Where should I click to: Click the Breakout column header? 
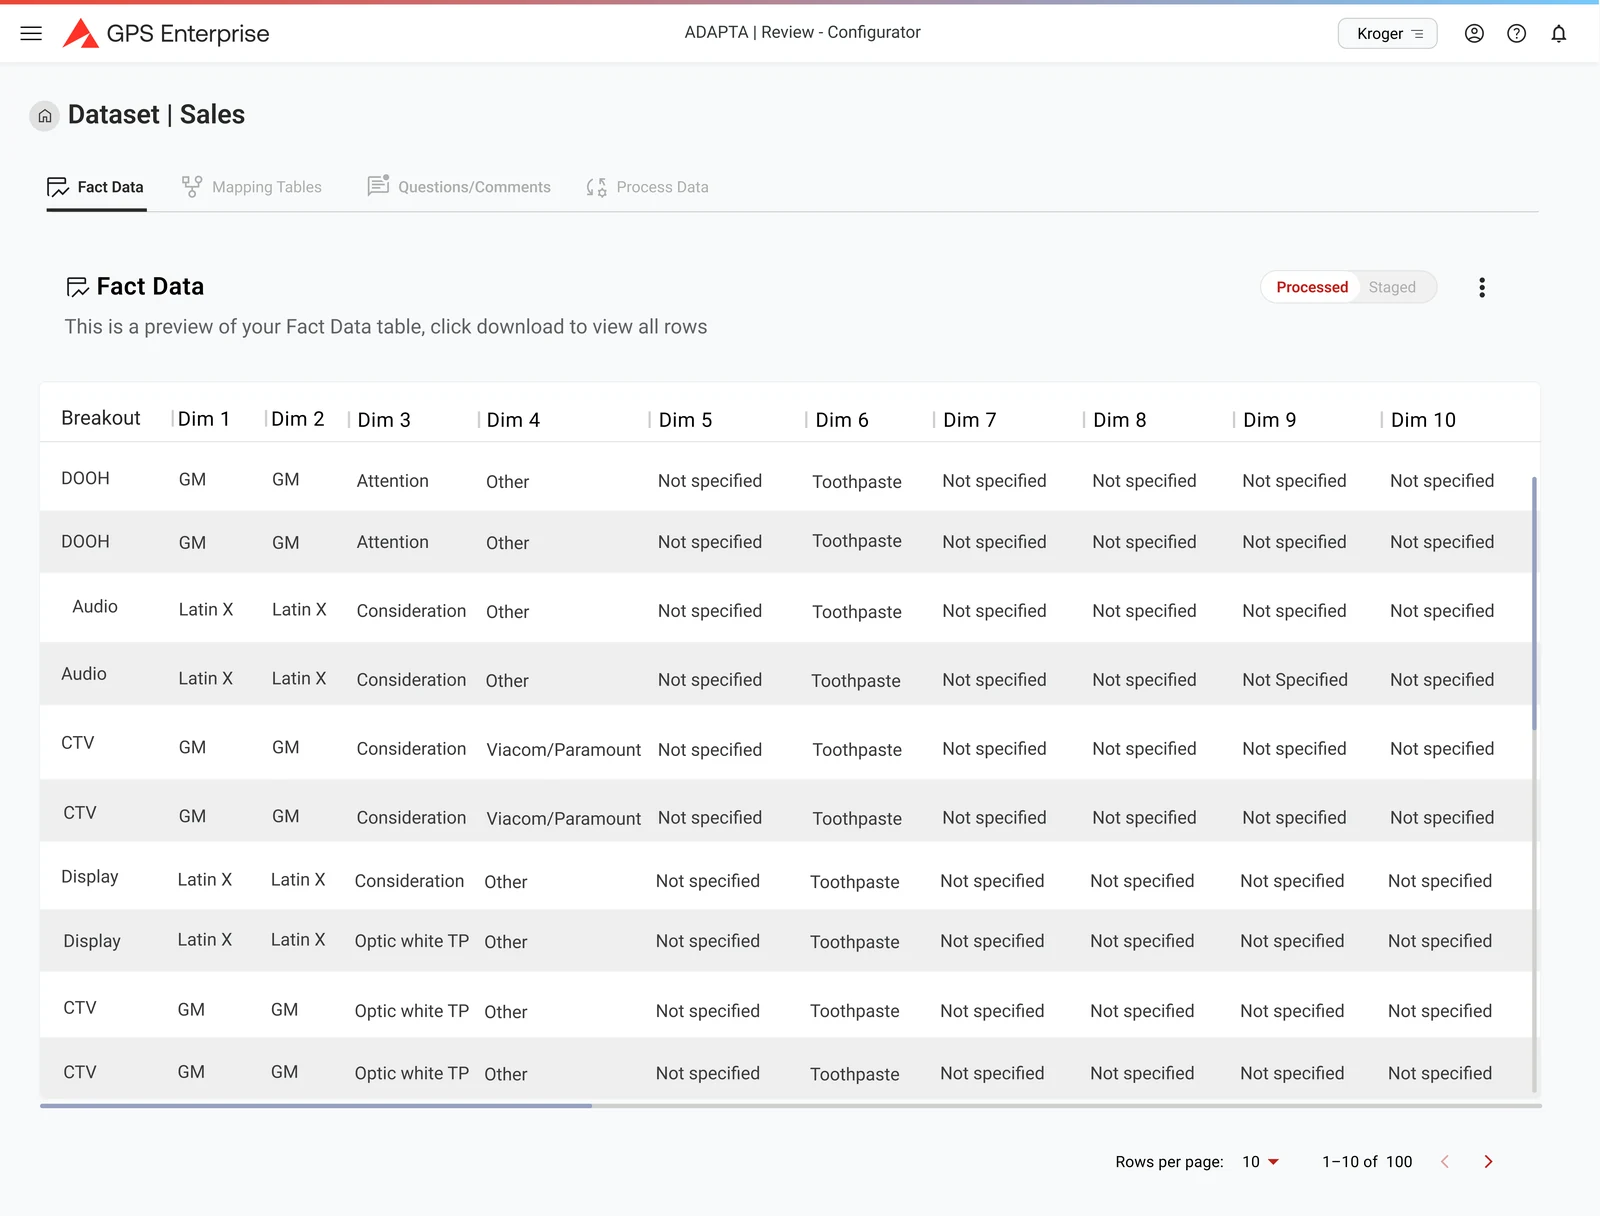[101, 418]
